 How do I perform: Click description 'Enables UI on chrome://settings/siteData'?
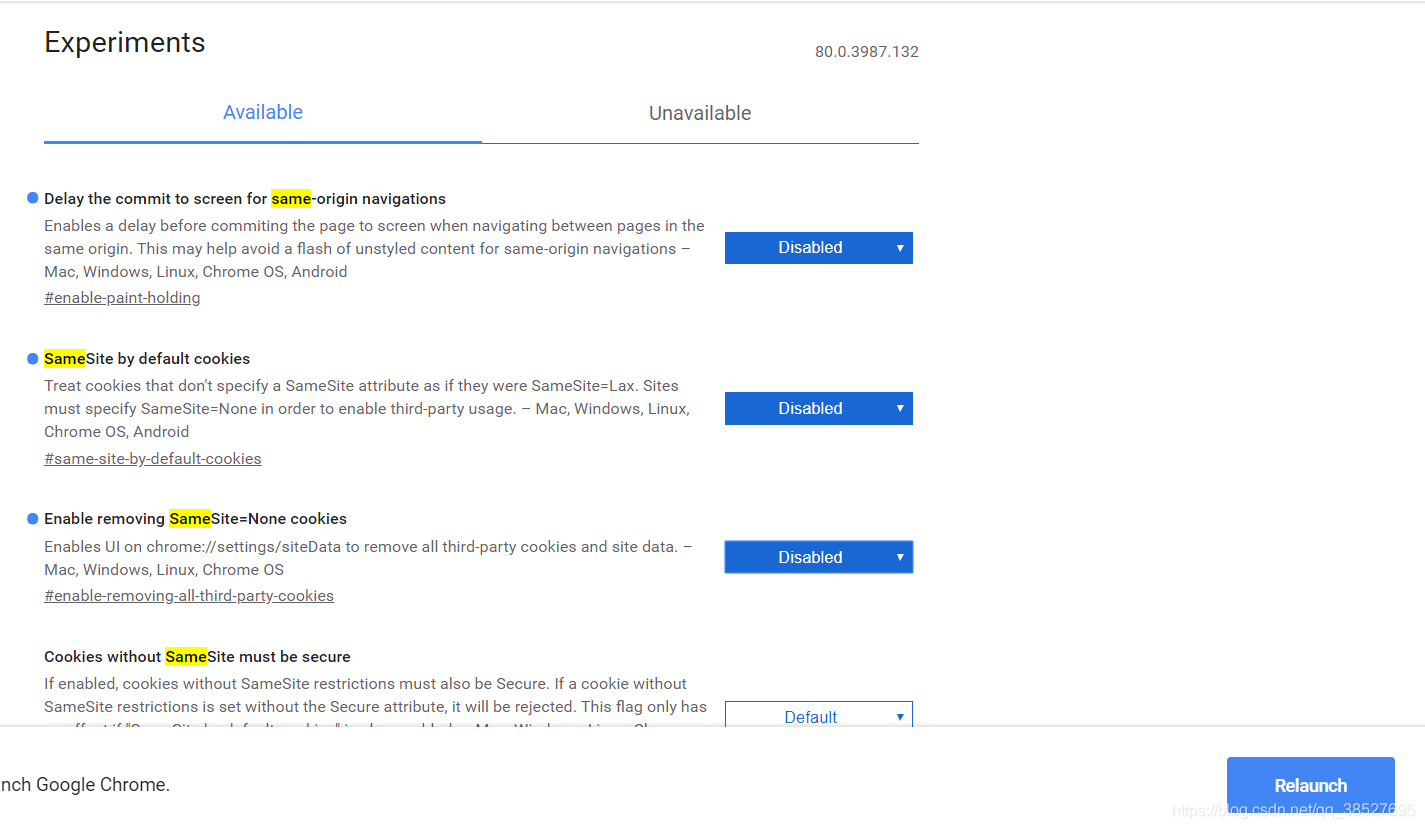pos(368,558)
